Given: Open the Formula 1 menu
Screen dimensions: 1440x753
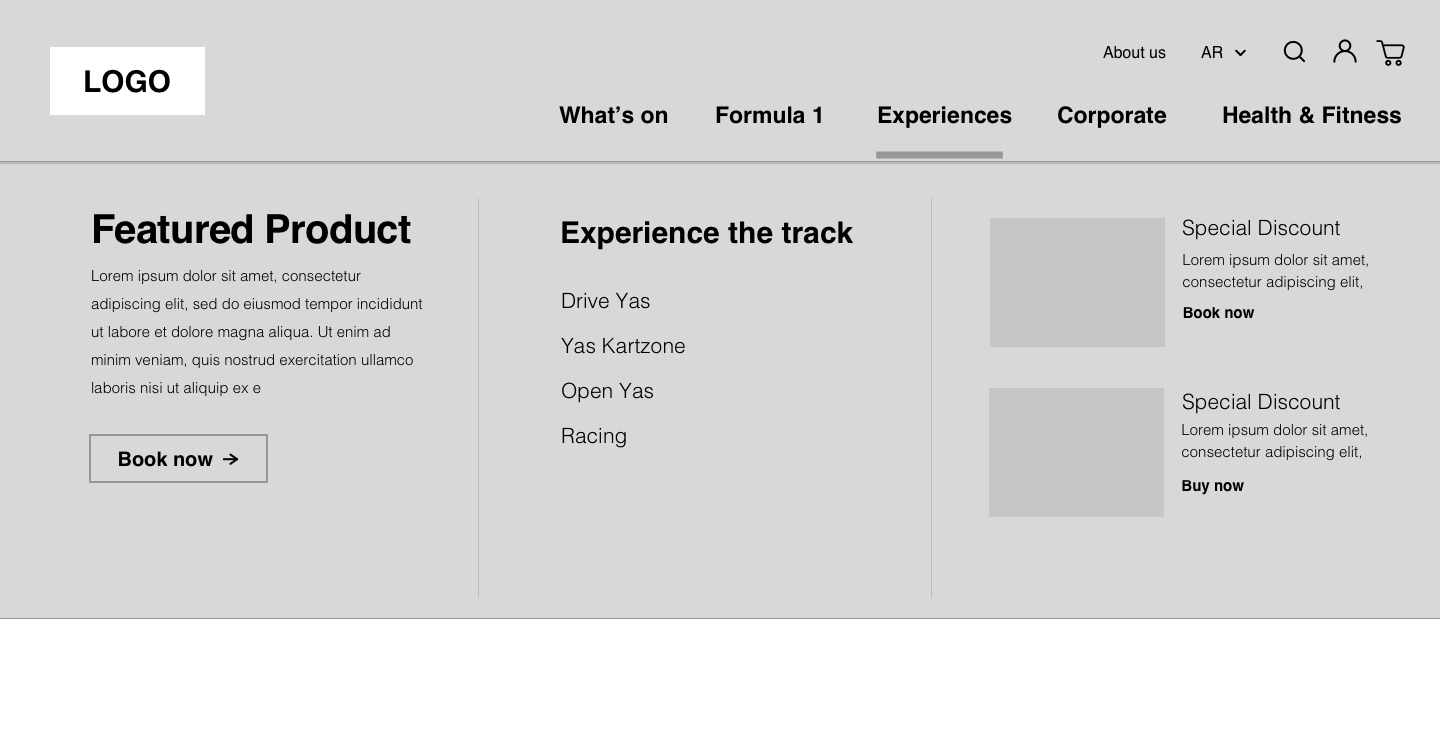Looking at the screenshot, I should (x=769, y=116).
